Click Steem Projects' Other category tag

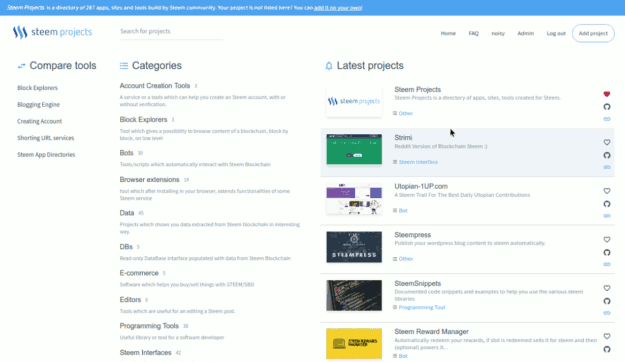[406, 113]
